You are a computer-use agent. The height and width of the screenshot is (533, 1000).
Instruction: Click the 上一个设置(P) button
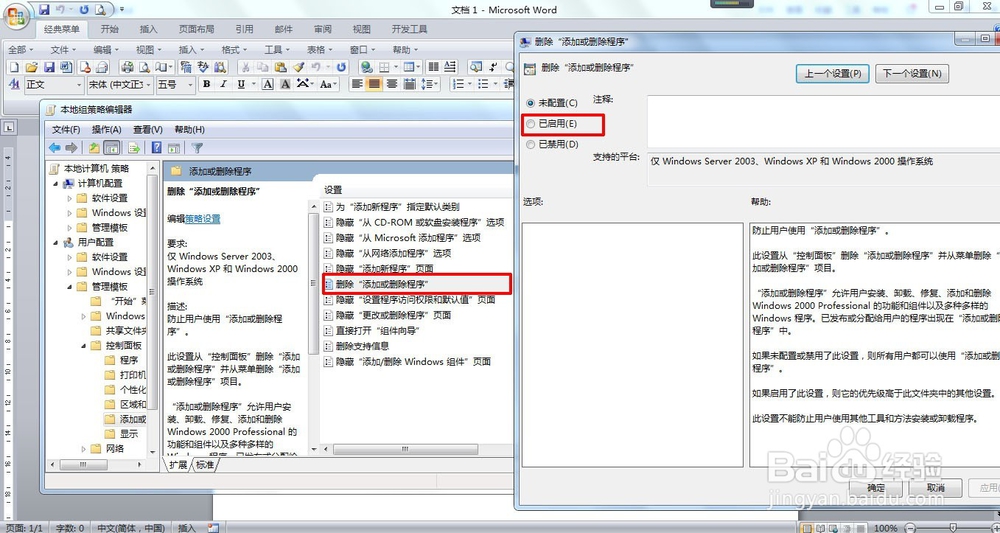pyautogui.click(x=833, y=73)
